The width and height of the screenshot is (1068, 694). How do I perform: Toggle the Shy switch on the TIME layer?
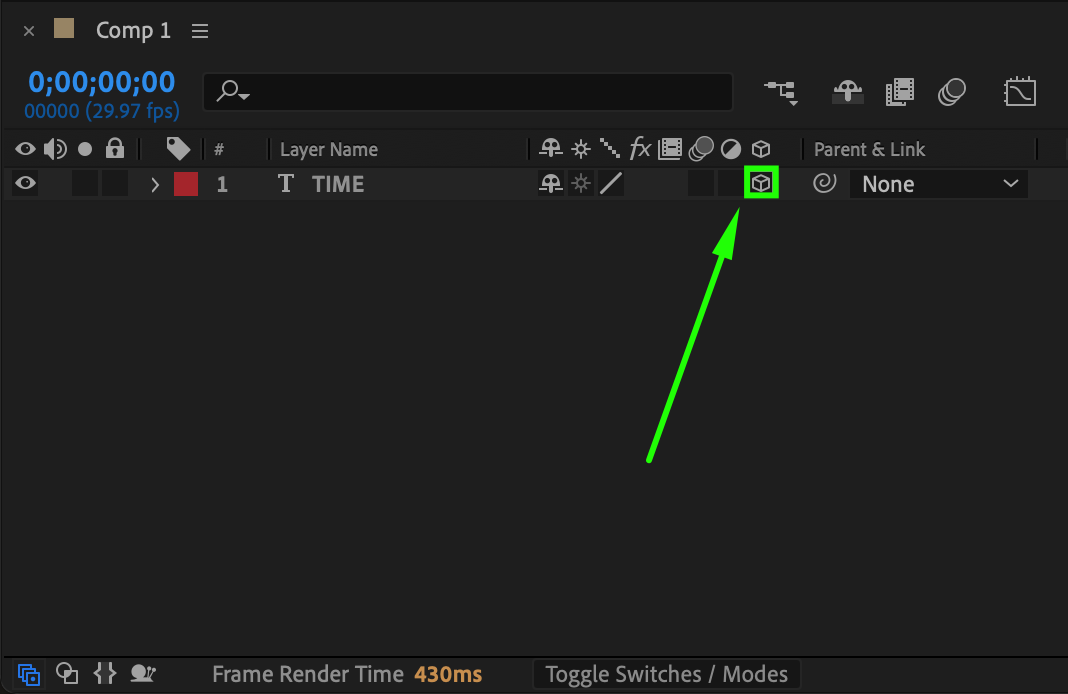point(550,183)
